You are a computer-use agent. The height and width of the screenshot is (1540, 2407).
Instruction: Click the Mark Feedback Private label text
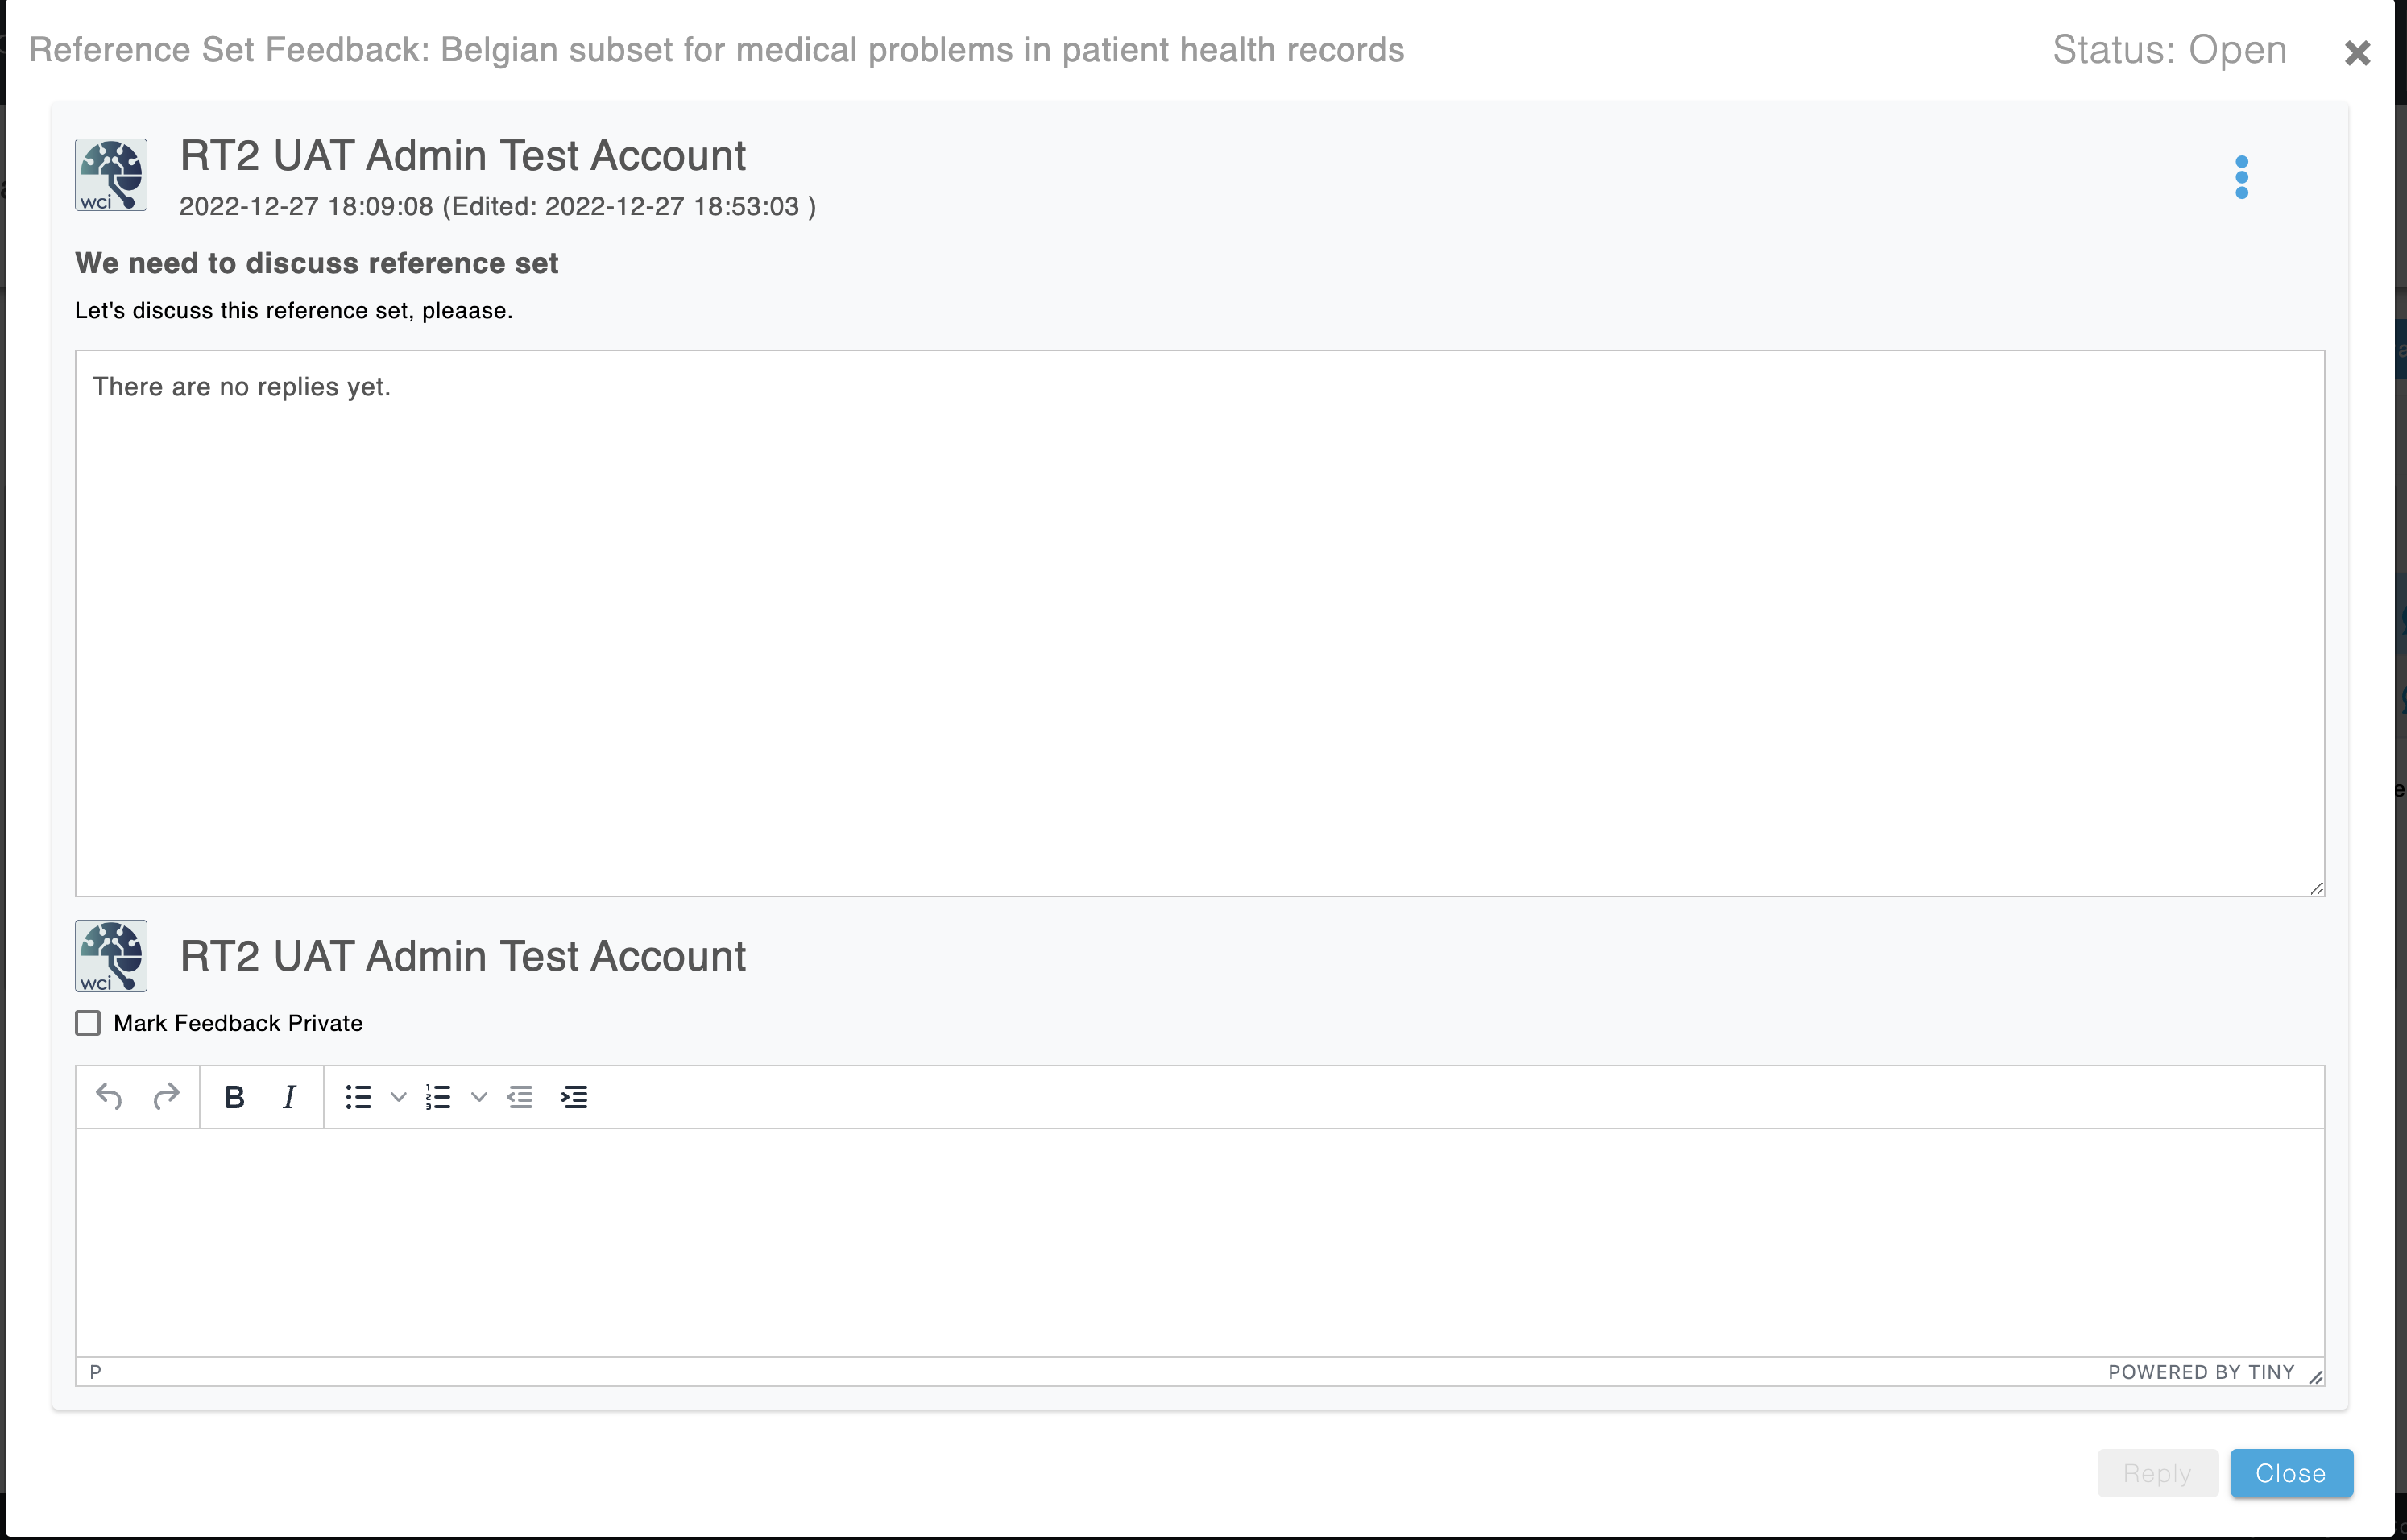point(238,1022)
